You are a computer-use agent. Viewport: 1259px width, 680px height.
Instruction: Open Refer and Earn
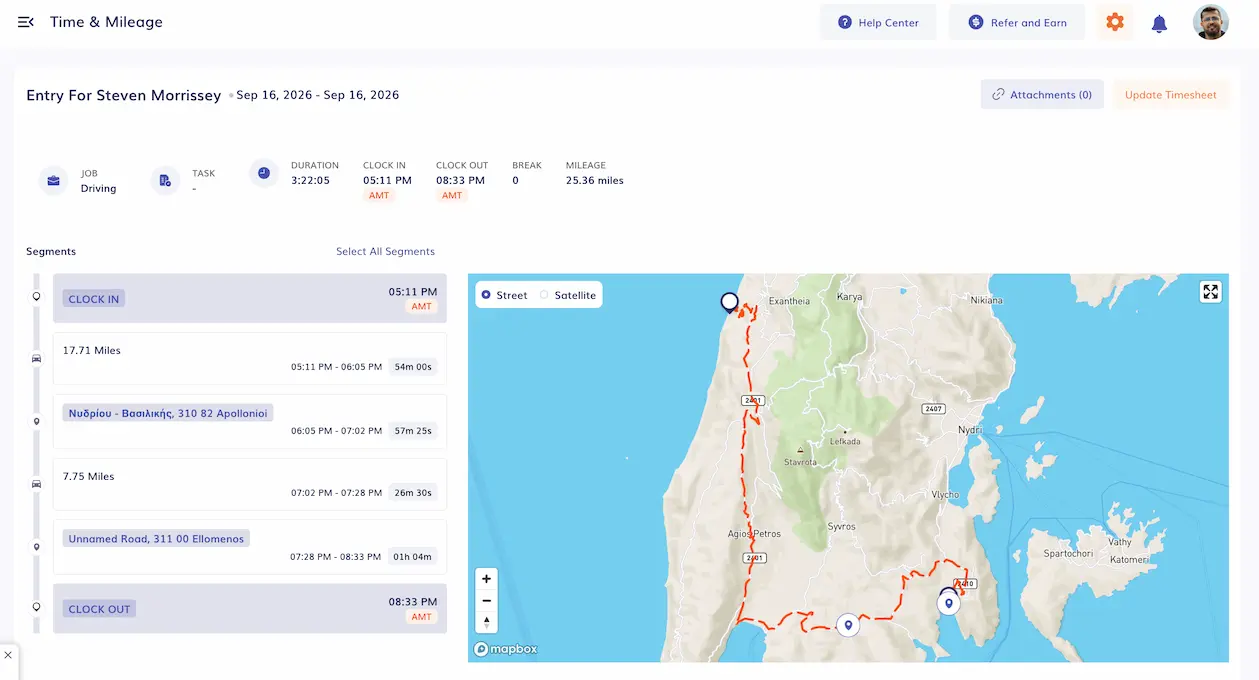point(1017,22)
